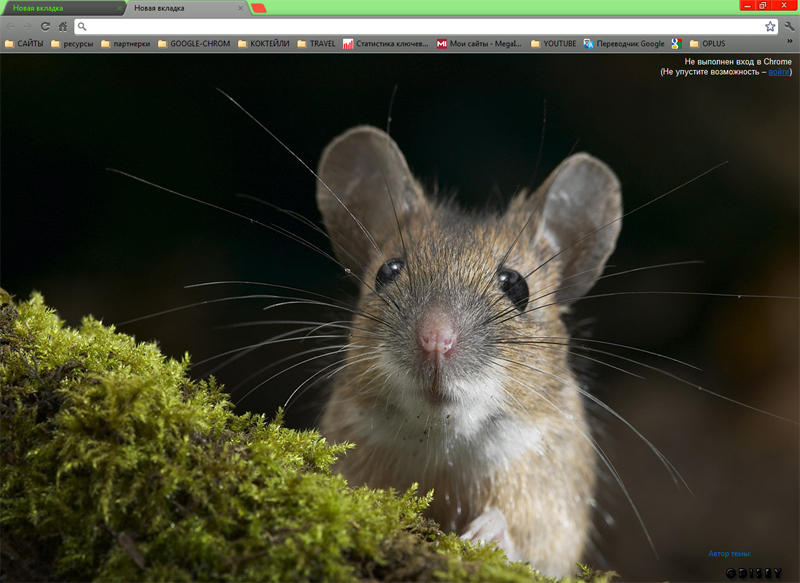
Task: Open the OPLUS bookmarks folder
Action: 707,44
